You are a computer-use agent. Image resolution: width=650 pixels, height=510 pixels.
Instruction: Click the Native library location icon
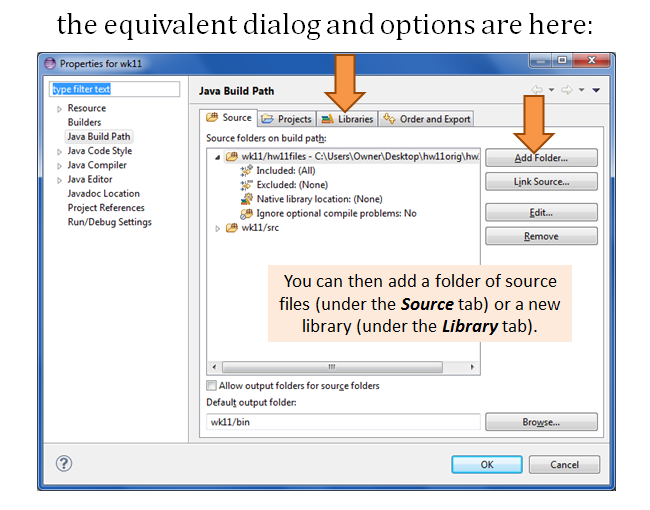[x=246, y=199]
